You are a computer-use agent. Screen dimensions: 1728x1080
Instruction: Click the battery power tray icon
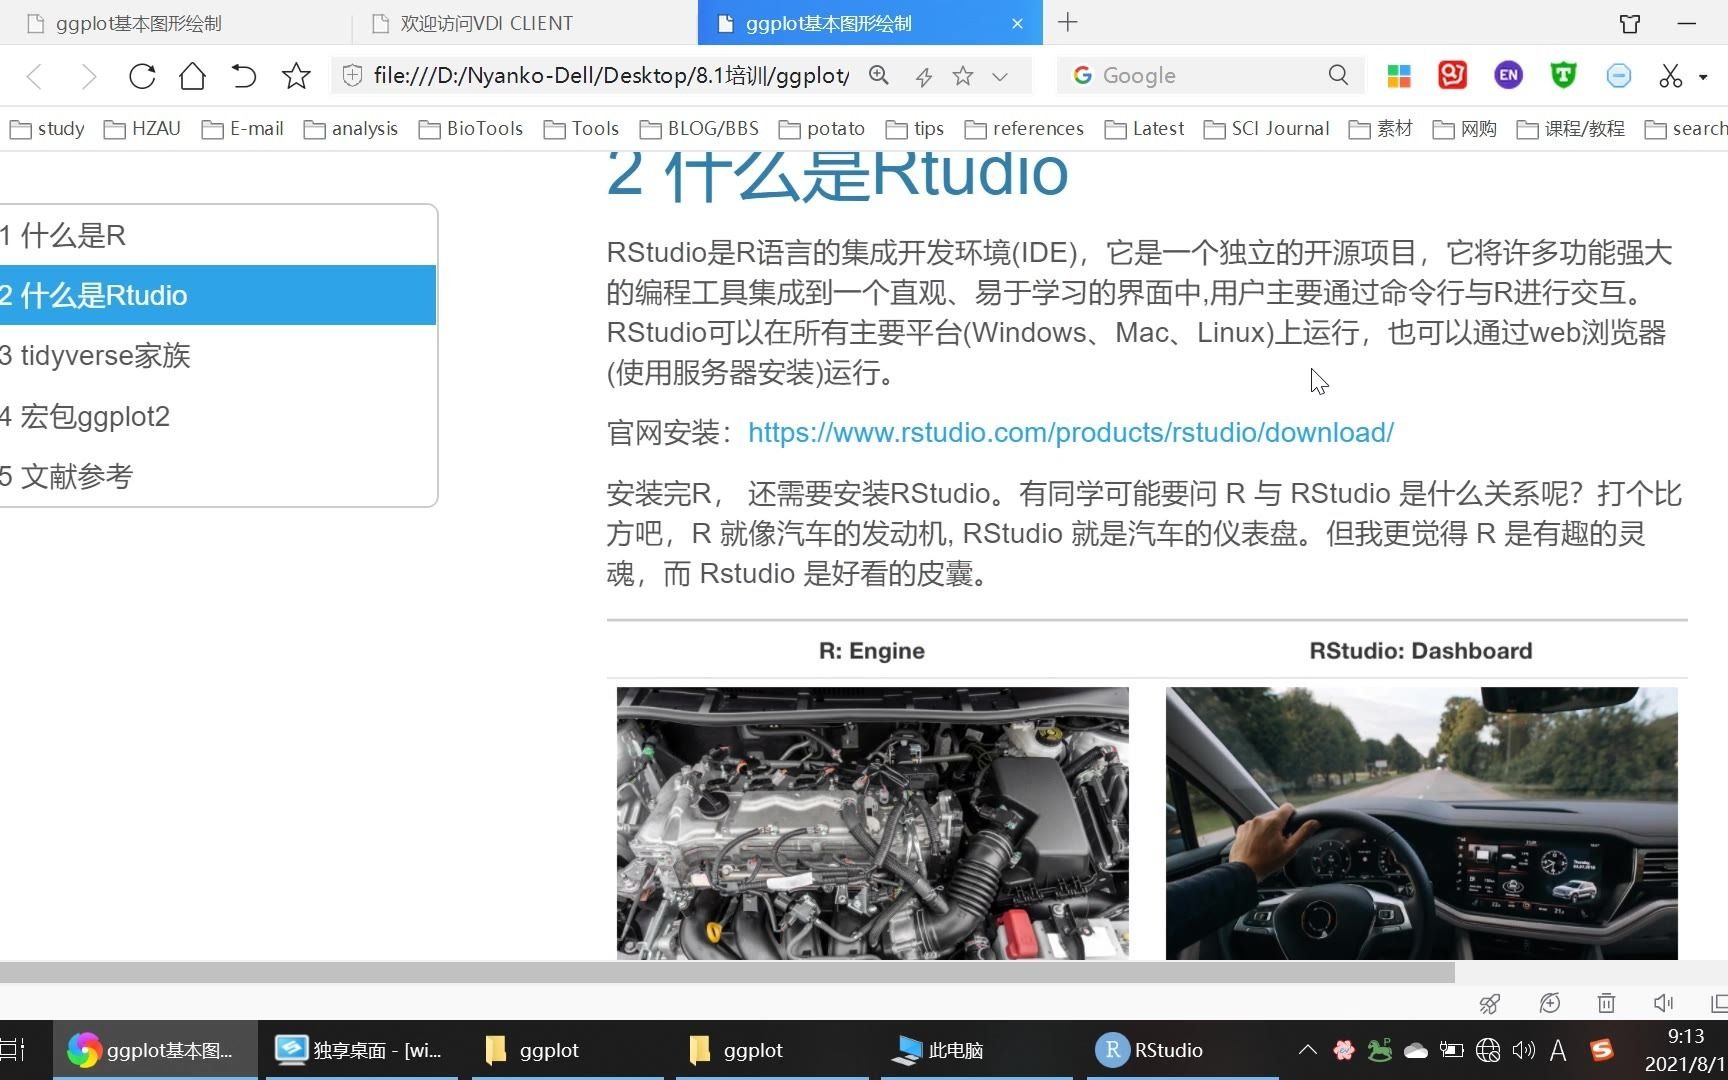coord(1451,1050)
